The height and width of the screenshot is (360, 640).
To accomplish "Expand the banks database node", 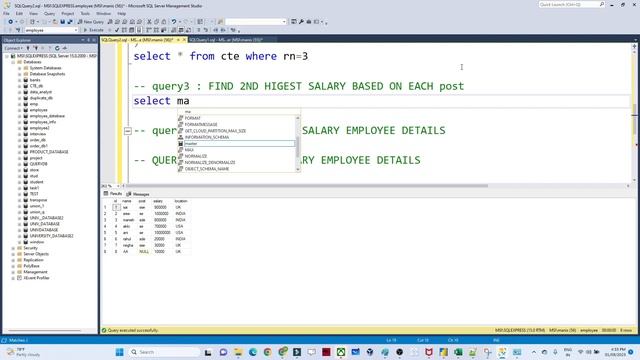I will [x=19, y=80].
